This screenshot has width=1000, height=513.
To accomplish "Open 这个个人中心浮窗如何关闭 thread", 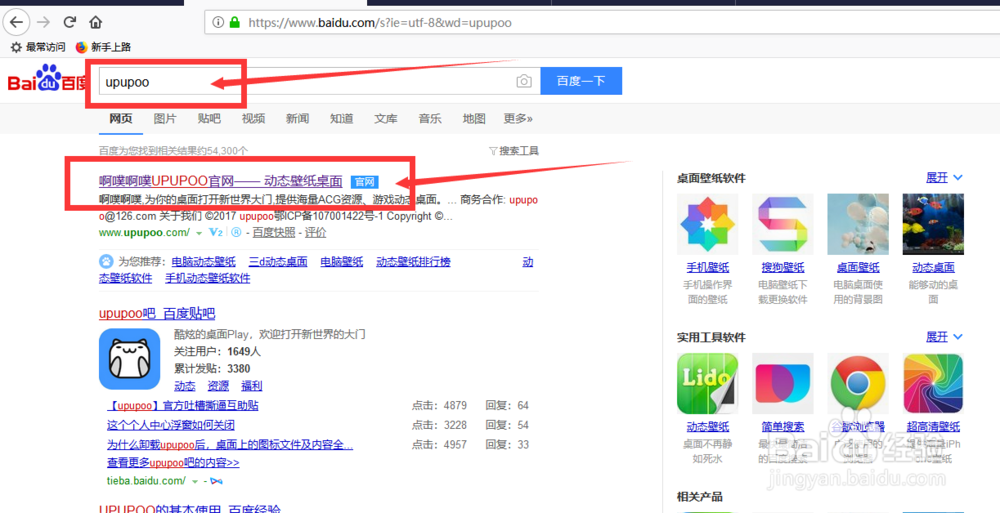I will pos(171,425).
